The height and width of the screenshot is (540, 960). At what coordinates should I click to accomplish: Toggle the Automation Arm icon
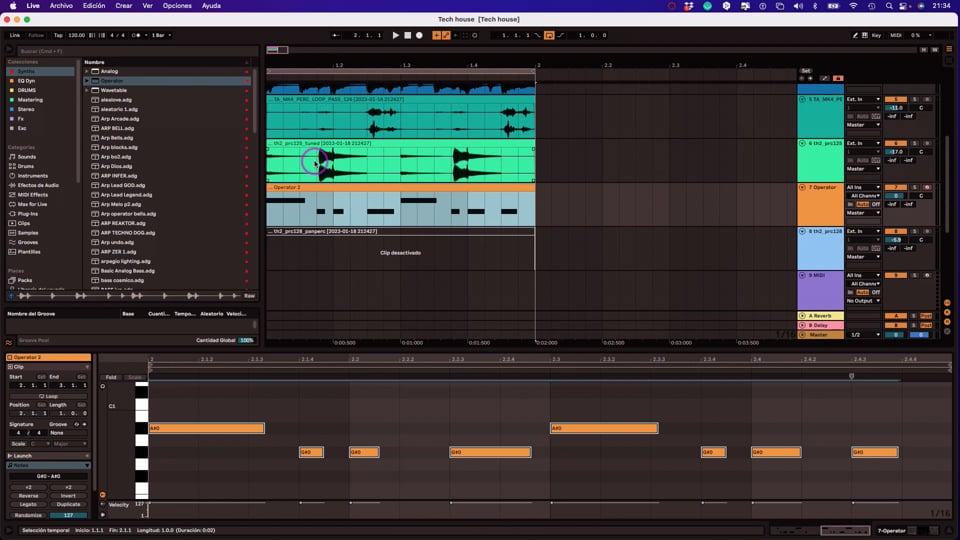coord(446,36)
